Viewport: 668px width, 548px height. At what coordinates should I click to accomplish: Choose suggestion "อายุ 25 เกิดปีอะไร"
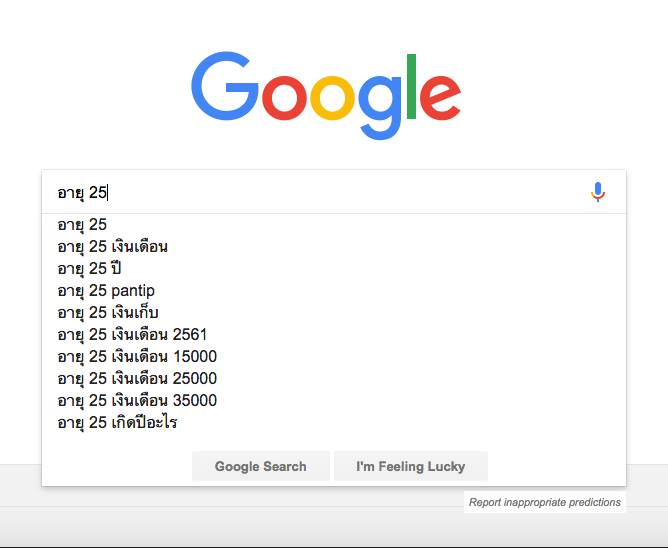pyautogui.click(x=118, y=423)
